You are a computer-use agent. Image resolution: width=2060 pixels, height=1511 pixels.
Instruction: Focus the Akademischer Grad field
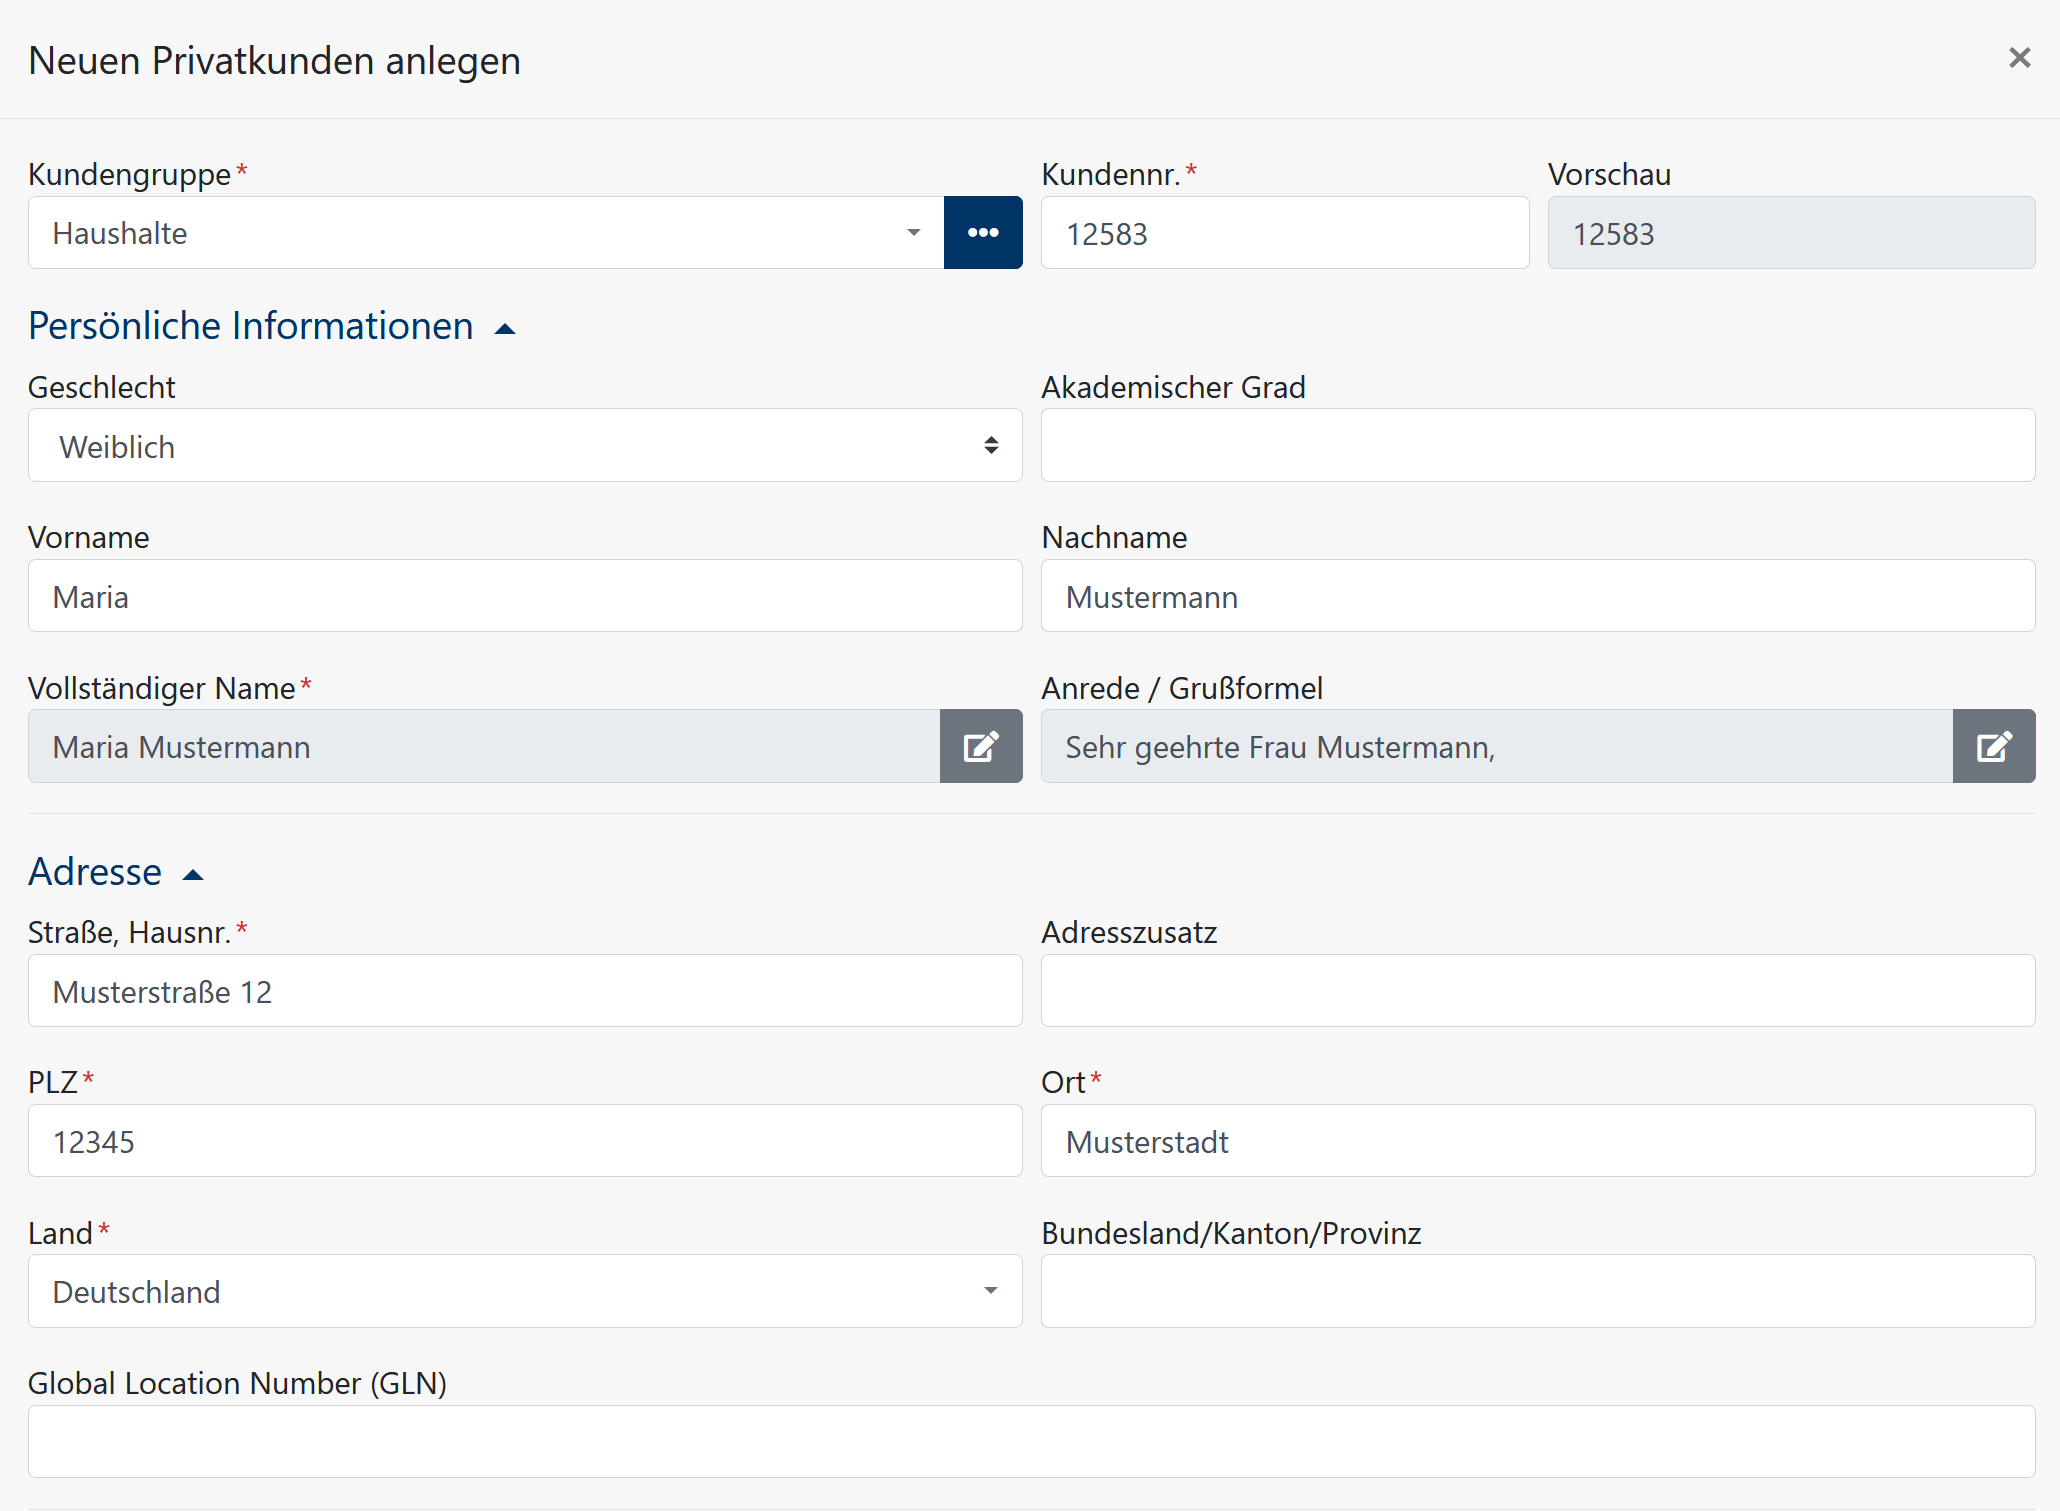(x=1538, y=445)
